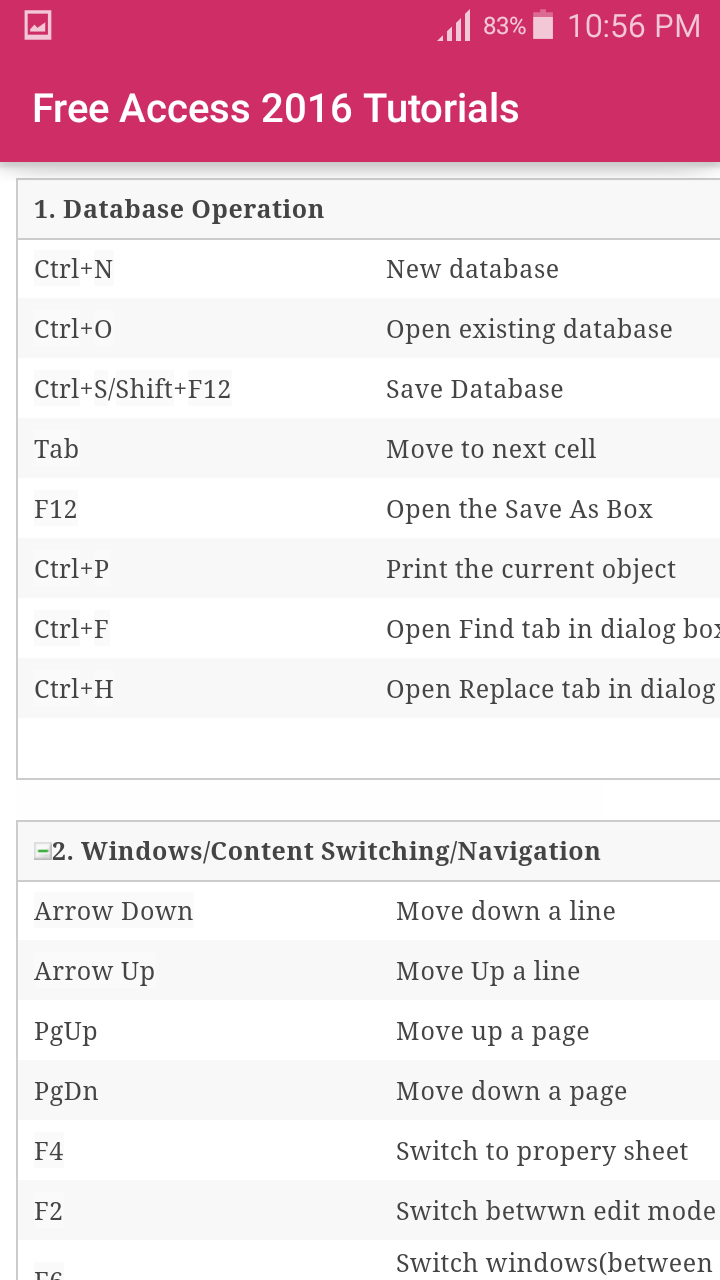Tap the Ctrl+O shortcut key
This screenshot has width=720, height=1280.
(73, 329)
